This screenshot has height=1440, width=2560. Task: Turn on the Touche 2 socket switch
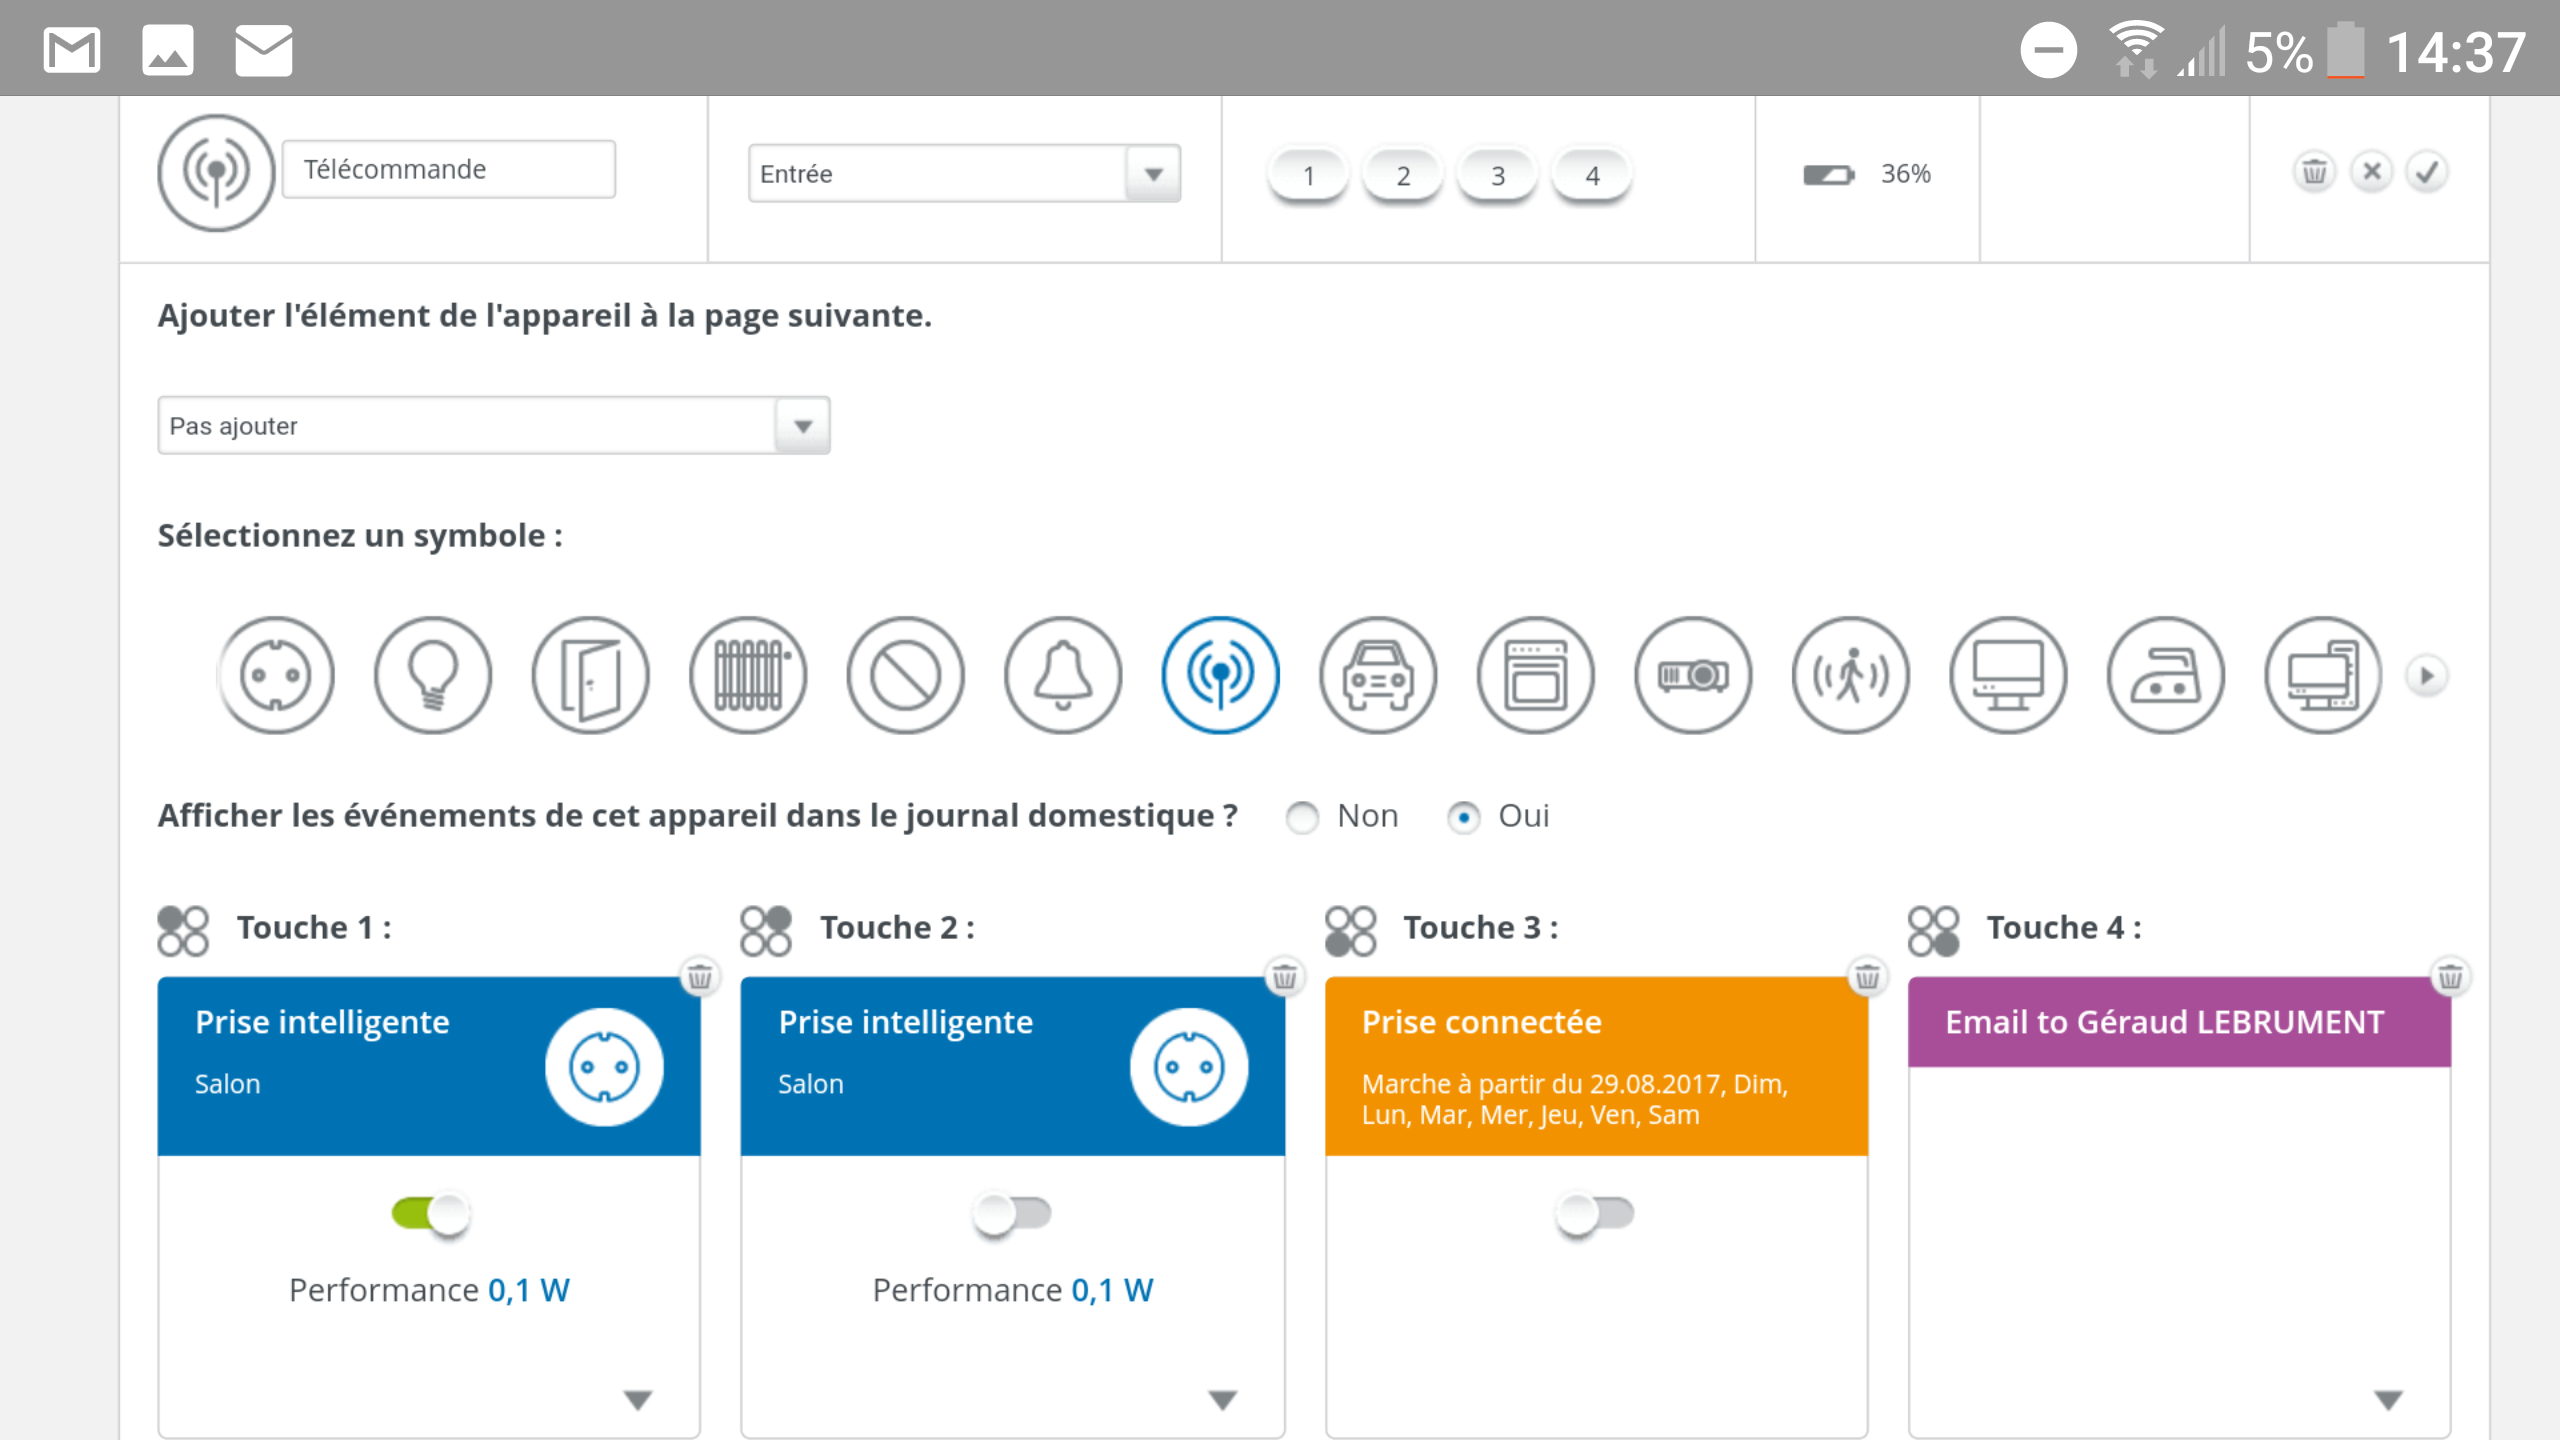tap(1012, 1214)
